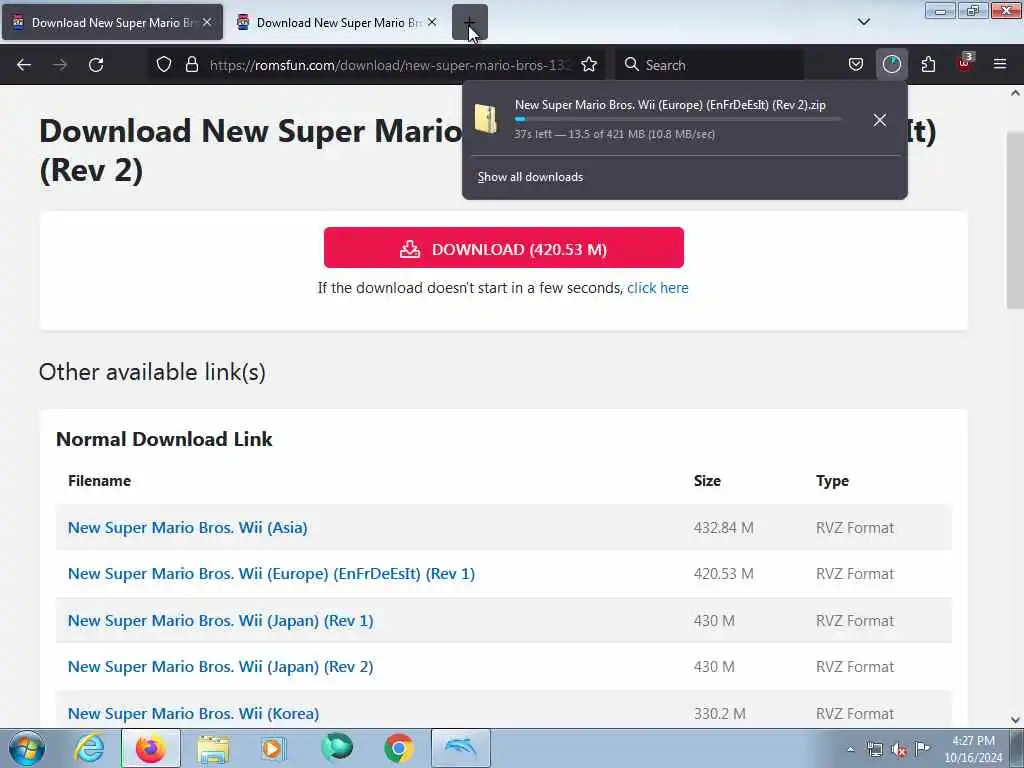Click the site security padlock icon

(191, 65)
